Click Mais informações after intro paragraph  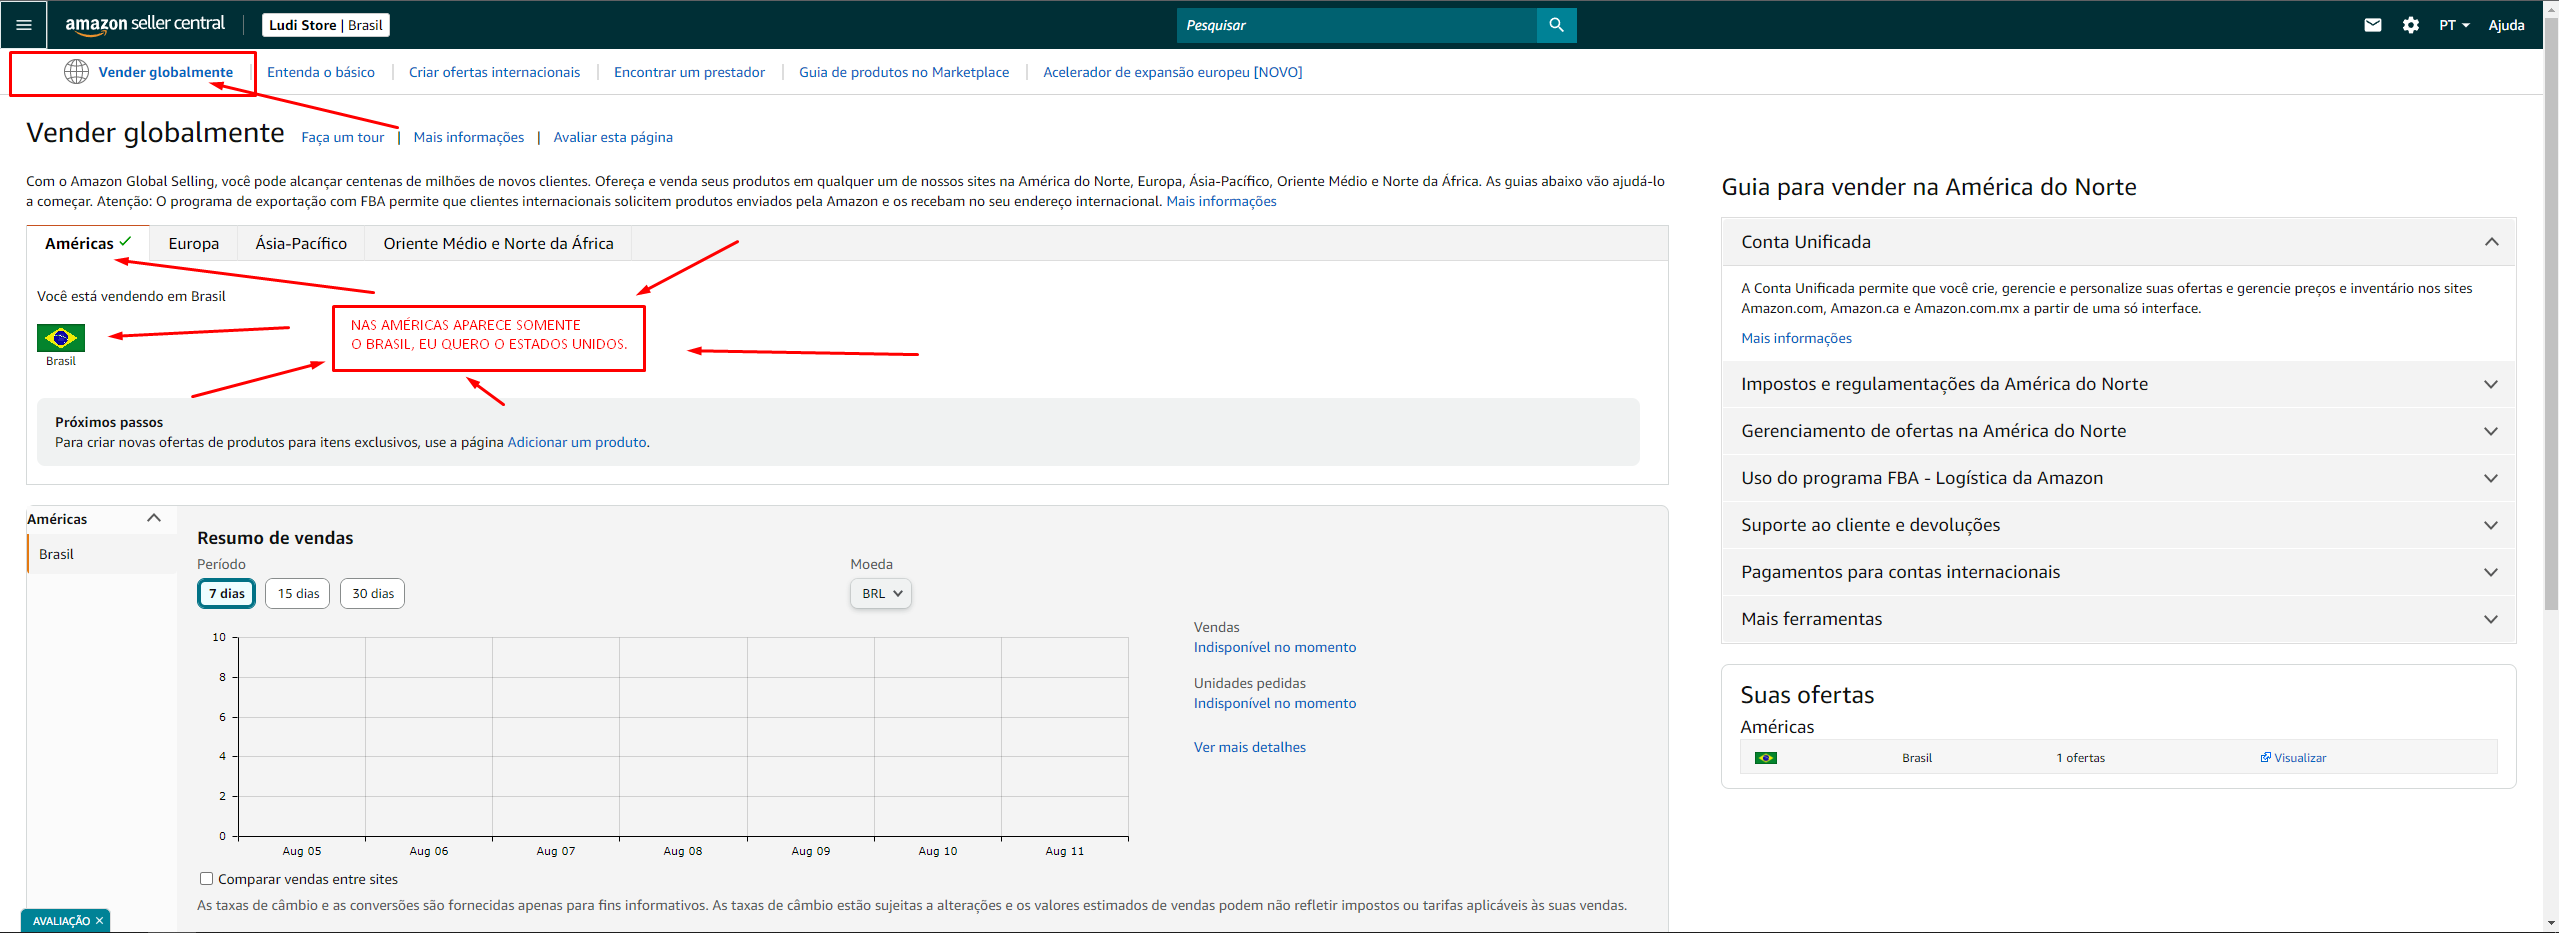click(x=1221, y=201)
